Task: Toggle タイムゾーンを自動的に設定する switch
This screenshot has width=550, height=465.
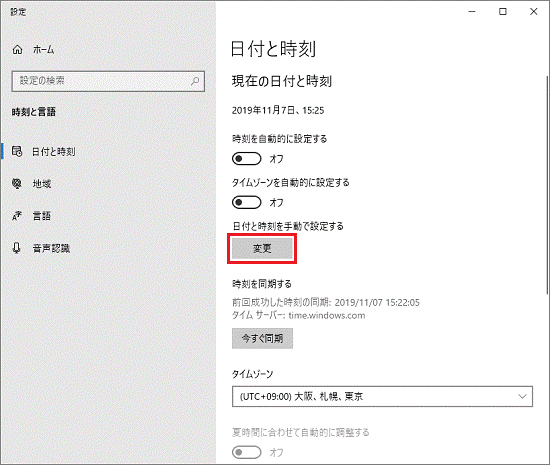Action: 247,202
